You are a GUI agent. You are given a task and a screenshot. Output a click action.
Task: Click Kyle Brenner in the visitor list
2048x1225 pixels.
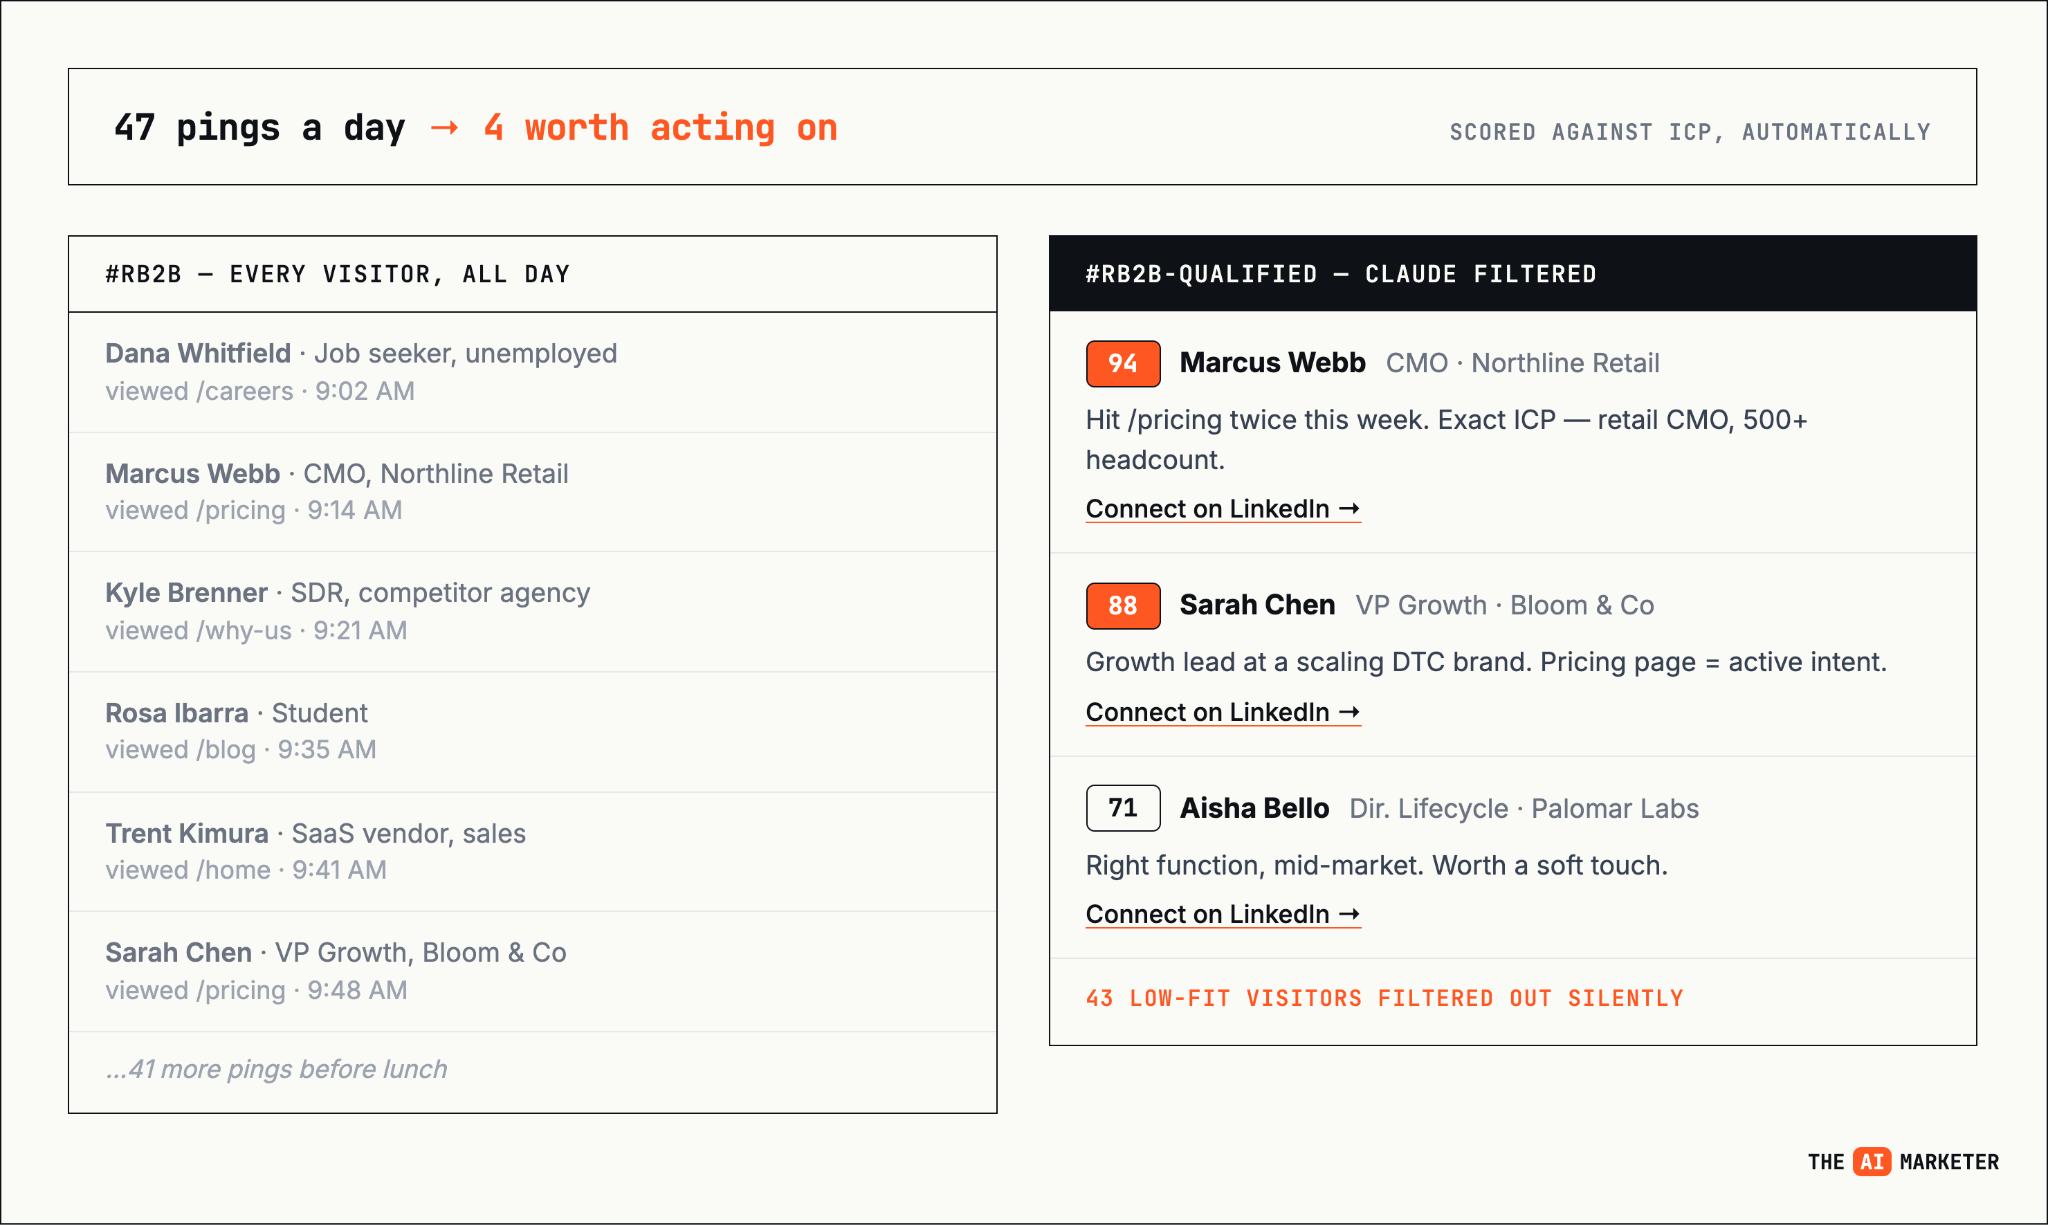(x=186, y=593)
